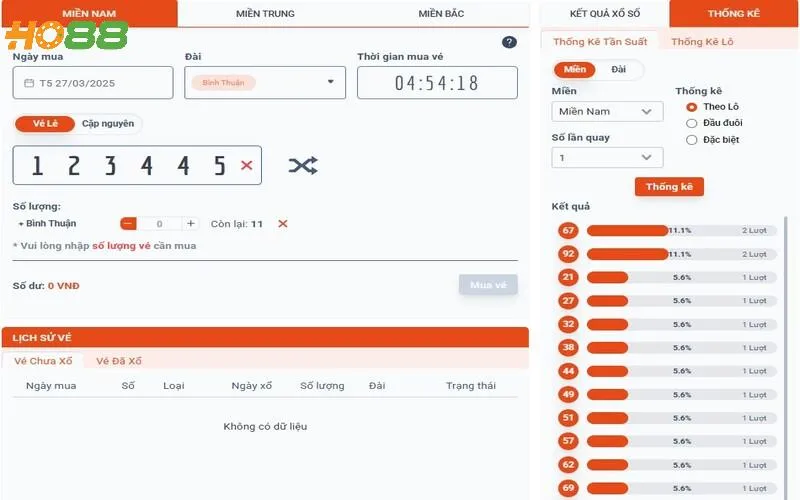The height and width of the screenshot is (500, 800).
Task: Decrease ticket quantity with minus button
Action: 128,224
